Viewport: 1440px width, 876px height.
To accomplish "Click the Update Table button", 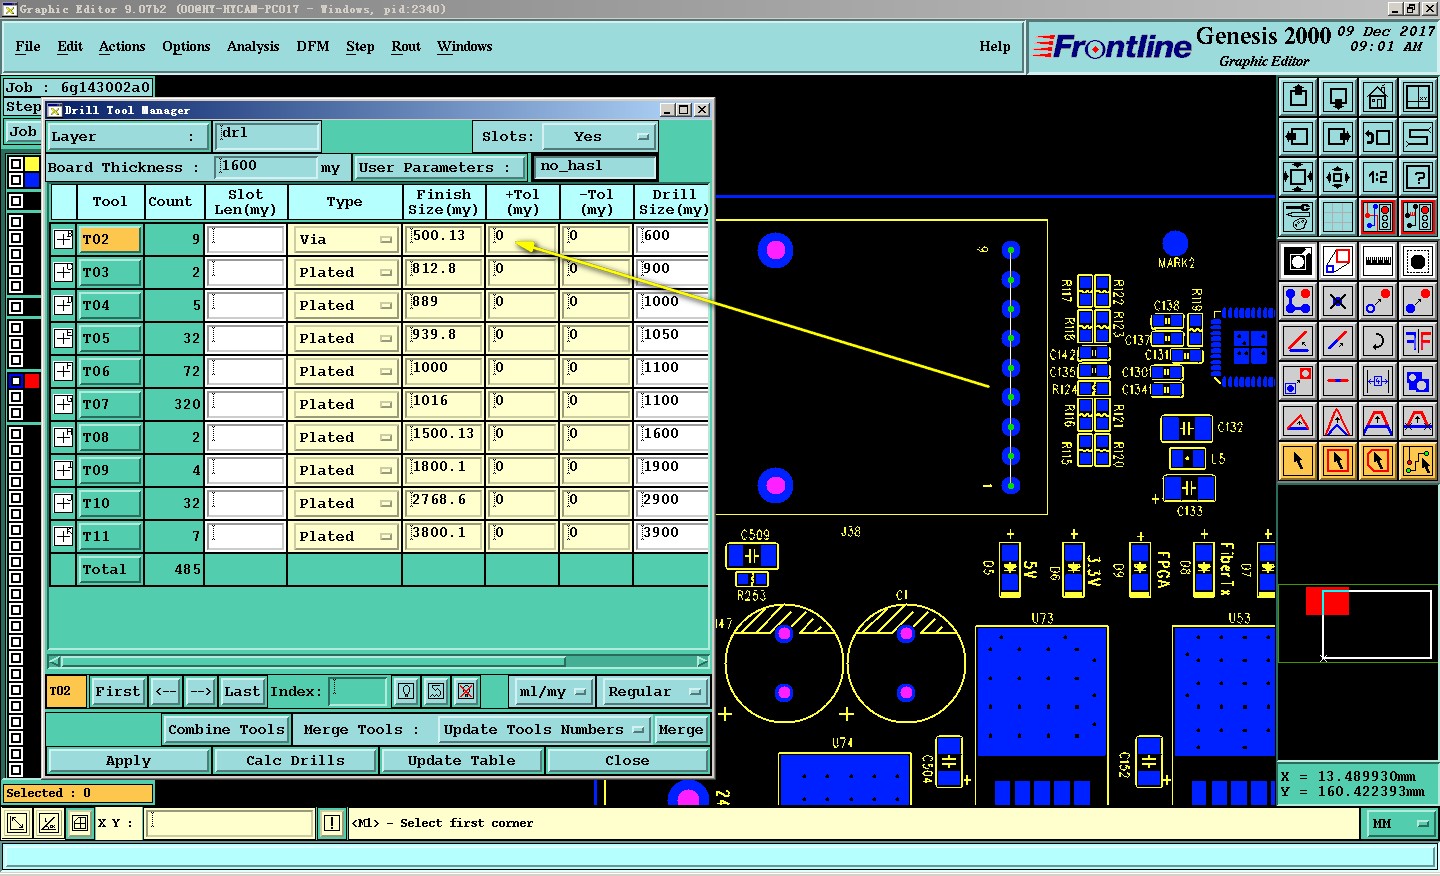I will [461, 761].
